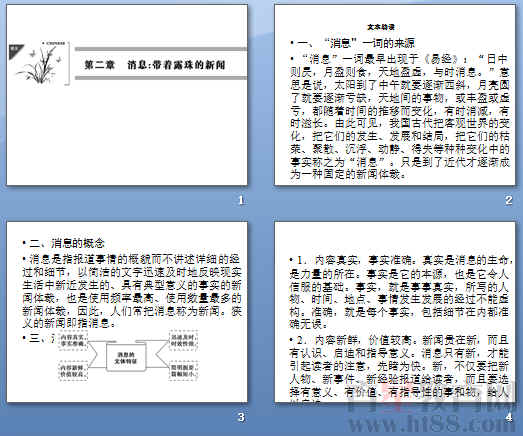The height and width of the screenshot is (436, 523).
Task: Click slide number 2 label
Action: coord(508,200)
